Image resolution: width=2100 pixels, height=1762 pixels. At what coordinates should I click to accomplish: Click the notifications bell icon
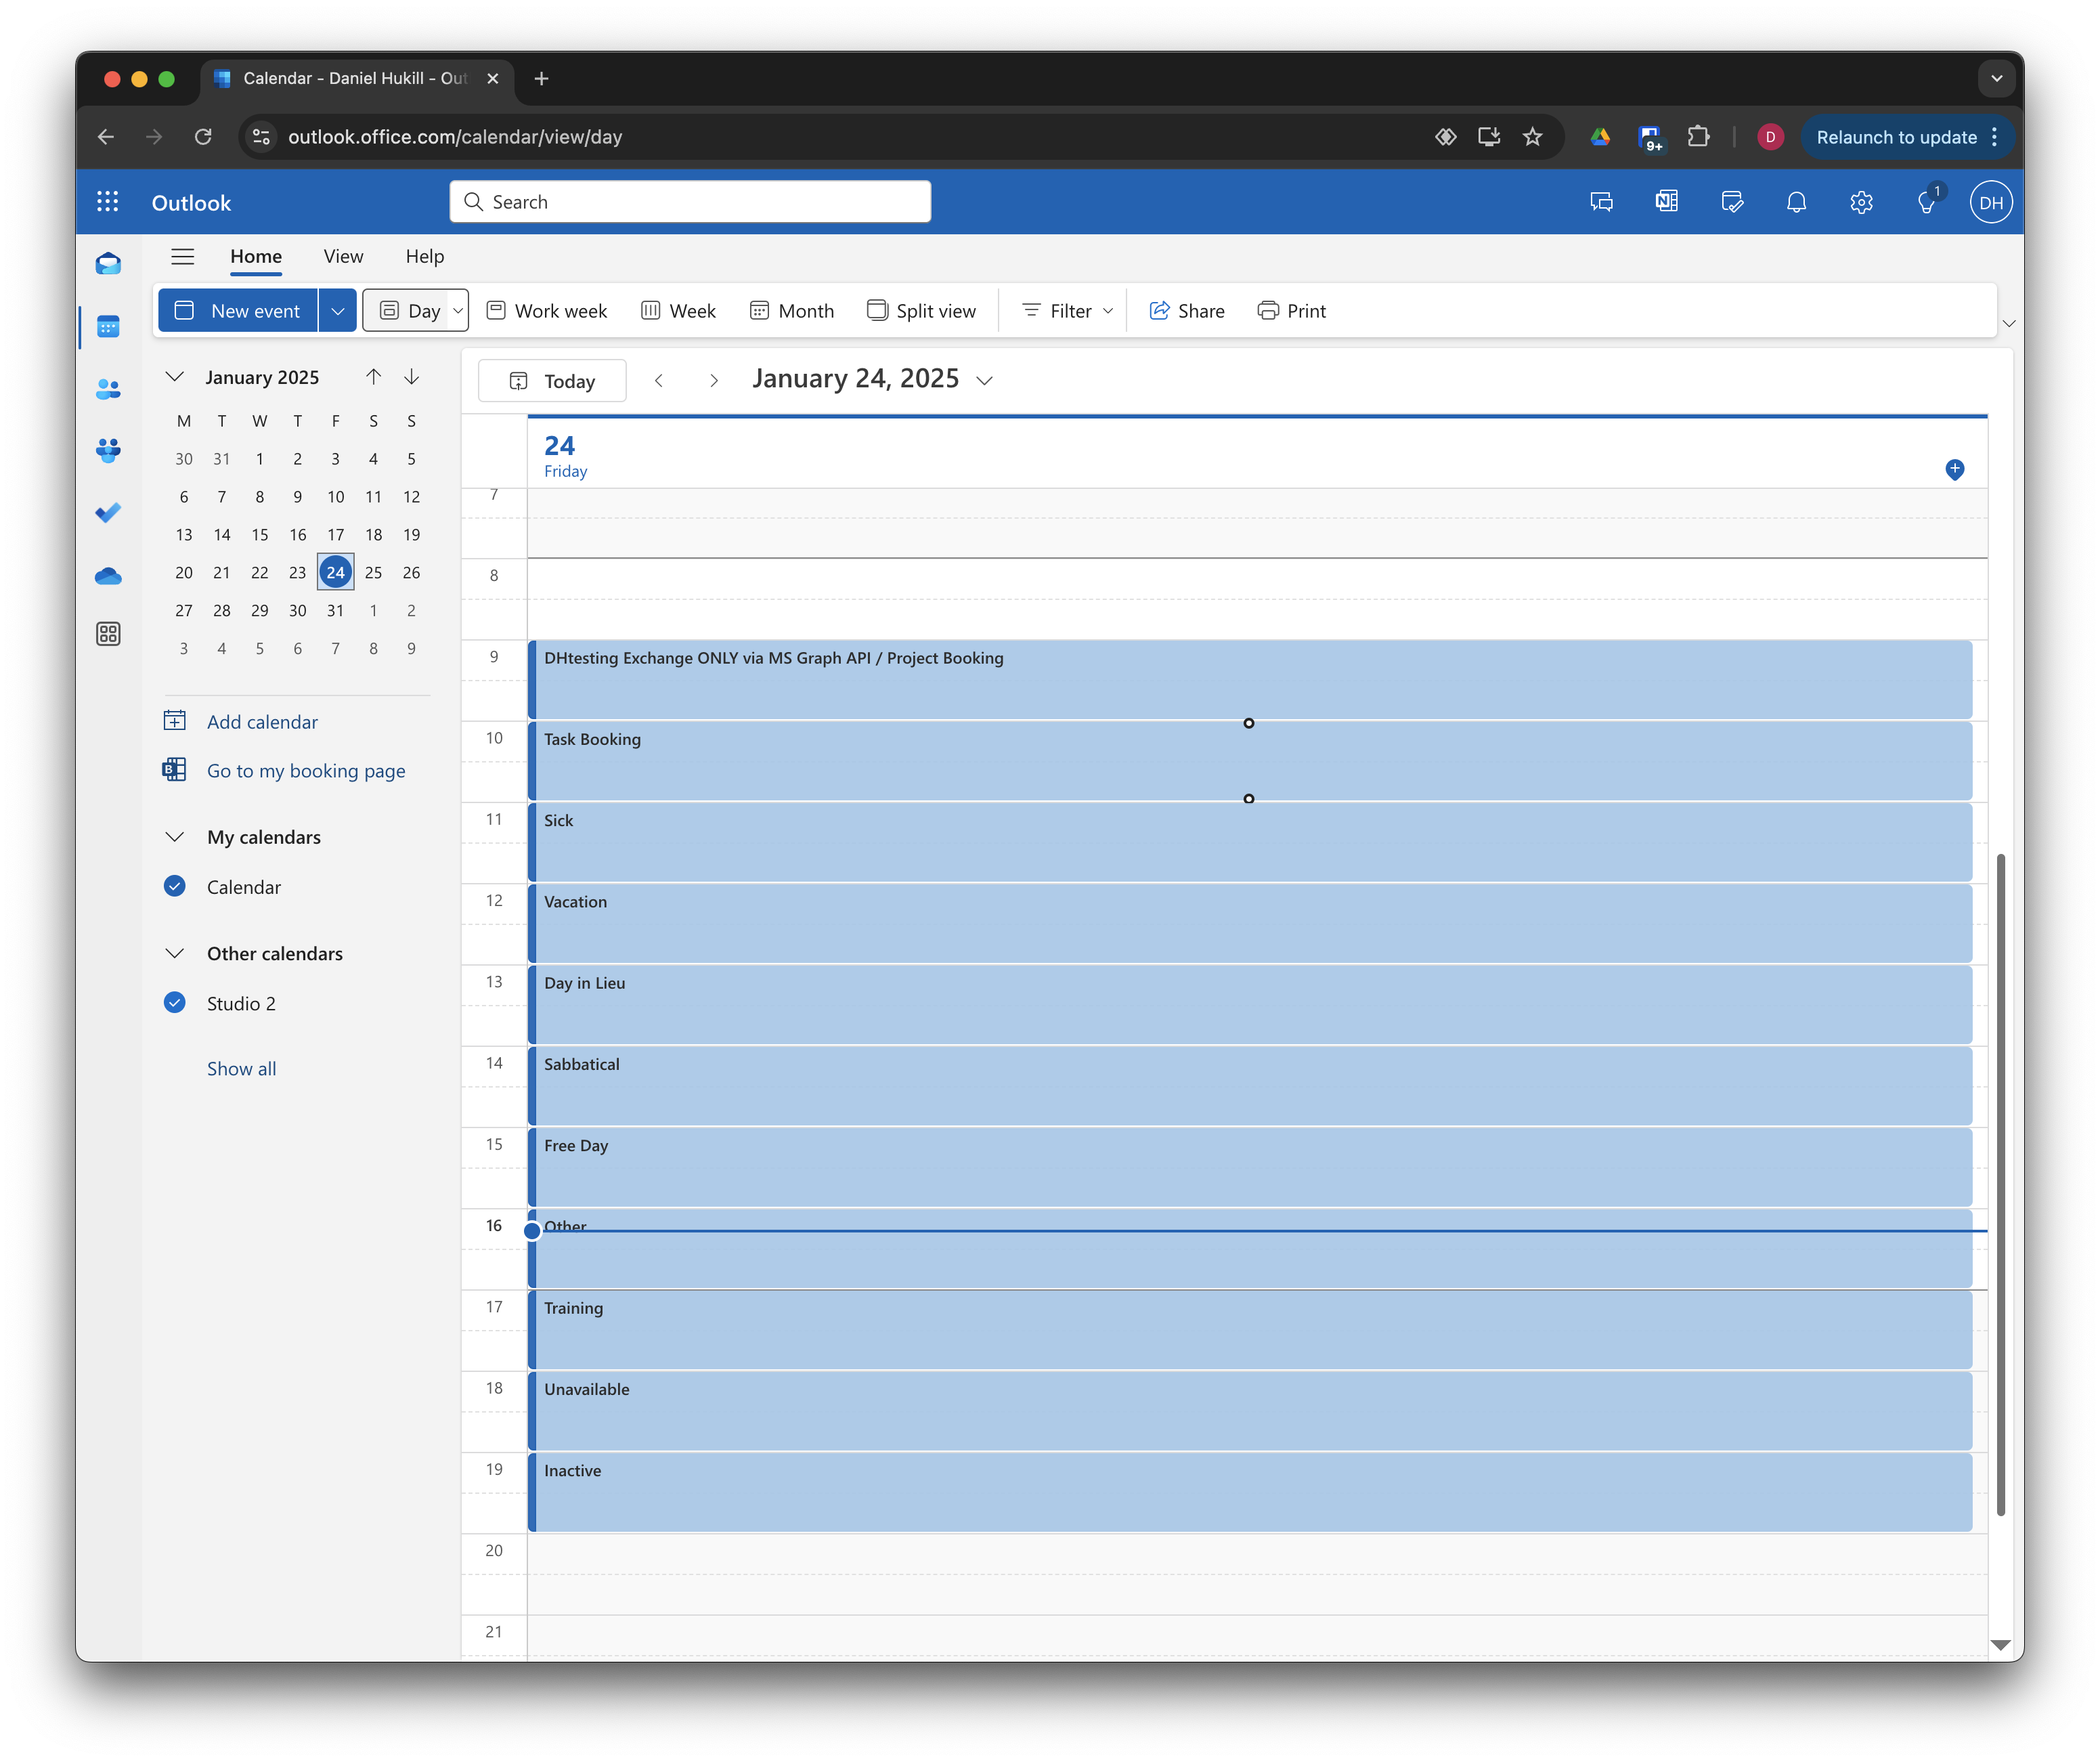click(1796, 203)
